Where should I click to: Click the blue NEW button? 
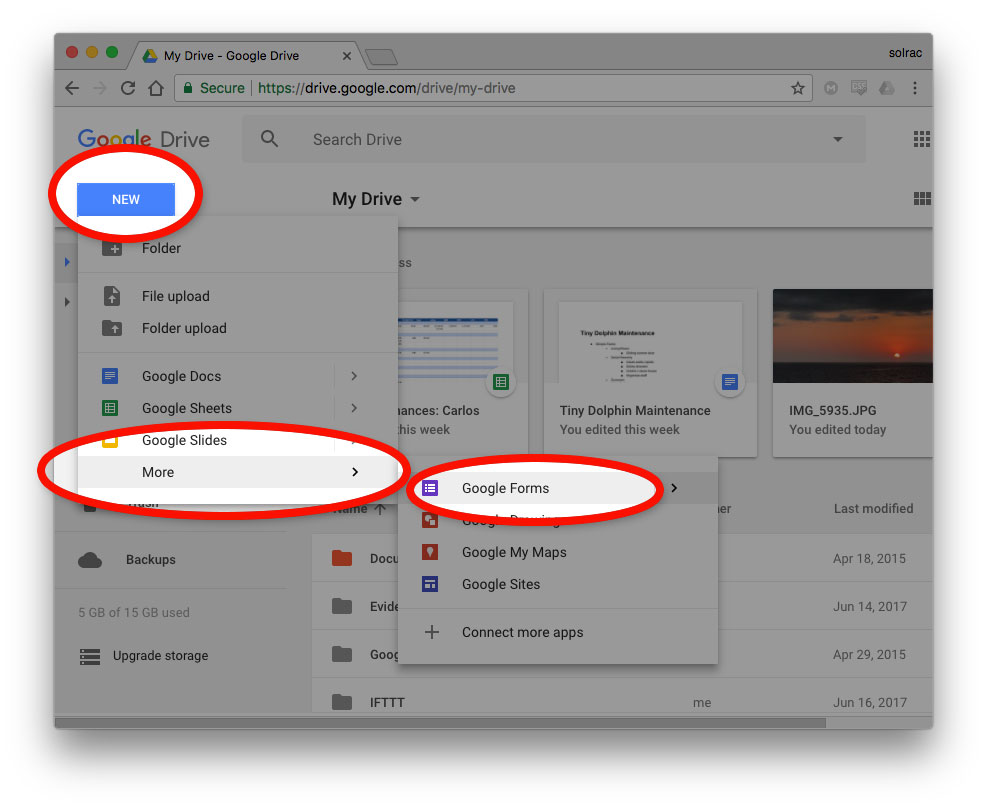point(126,200)
